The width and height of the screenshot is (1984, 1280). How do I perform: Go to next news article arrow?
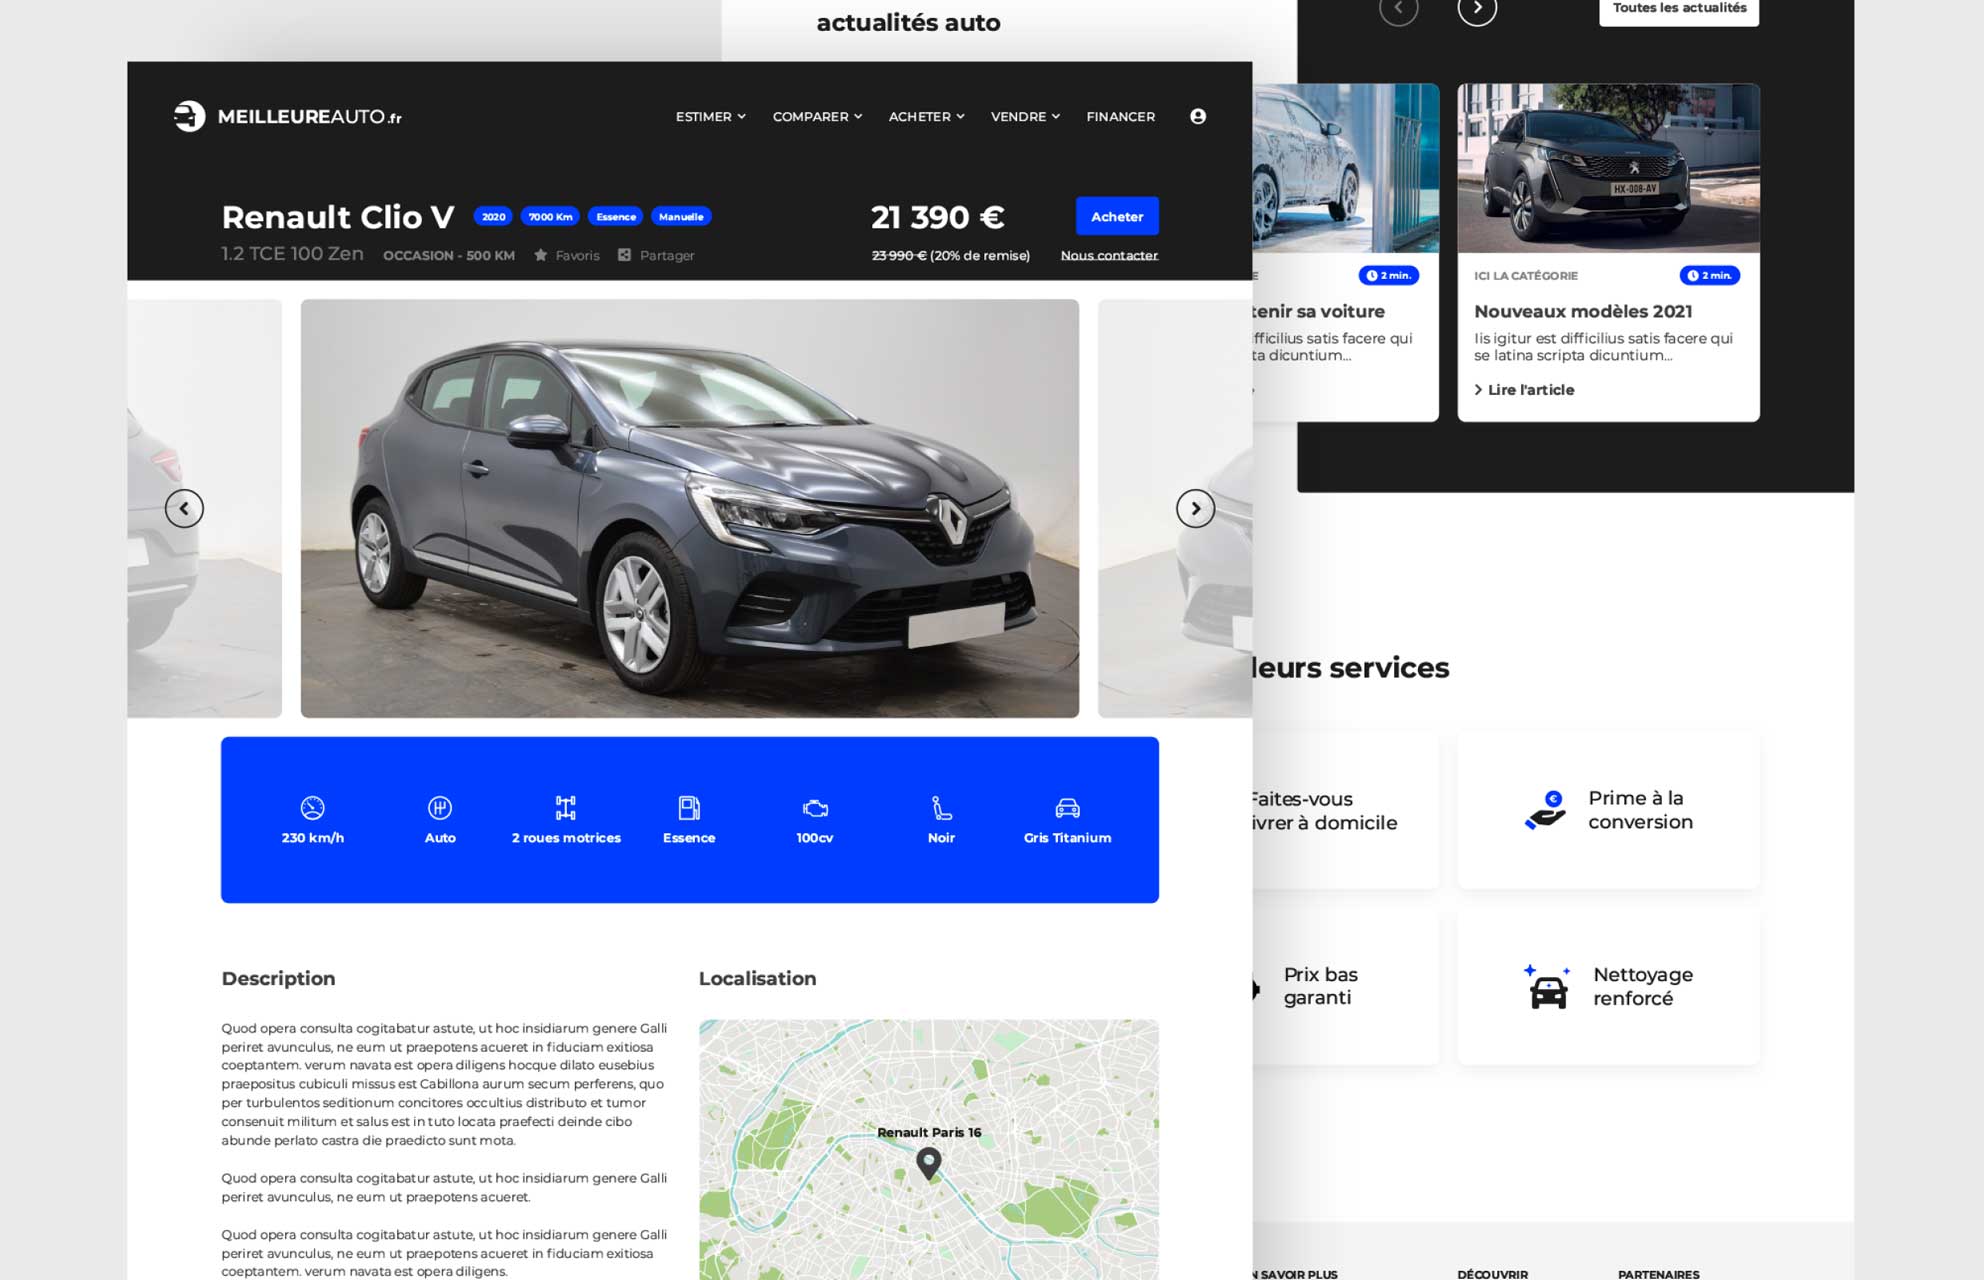tap(1477, 9)
